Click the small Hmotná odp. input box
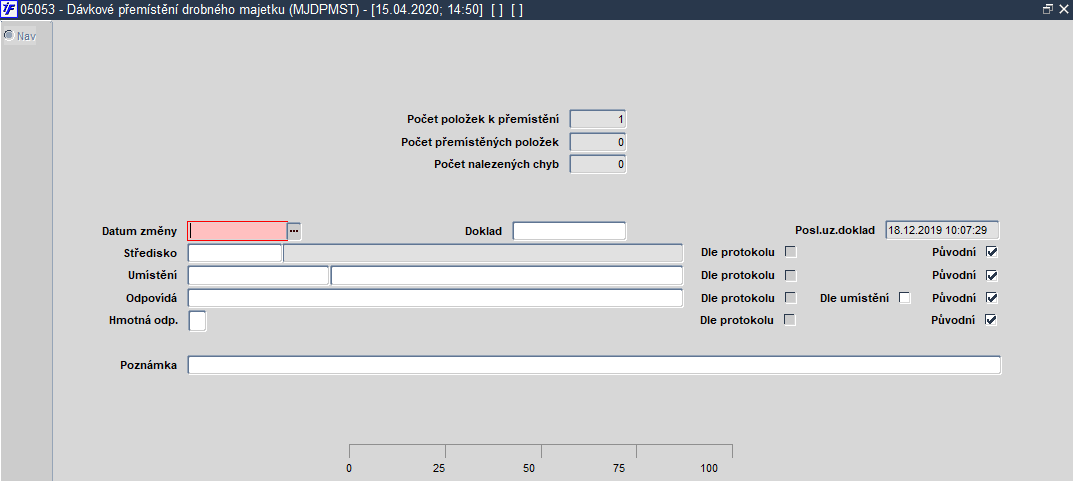 point(197,320)
